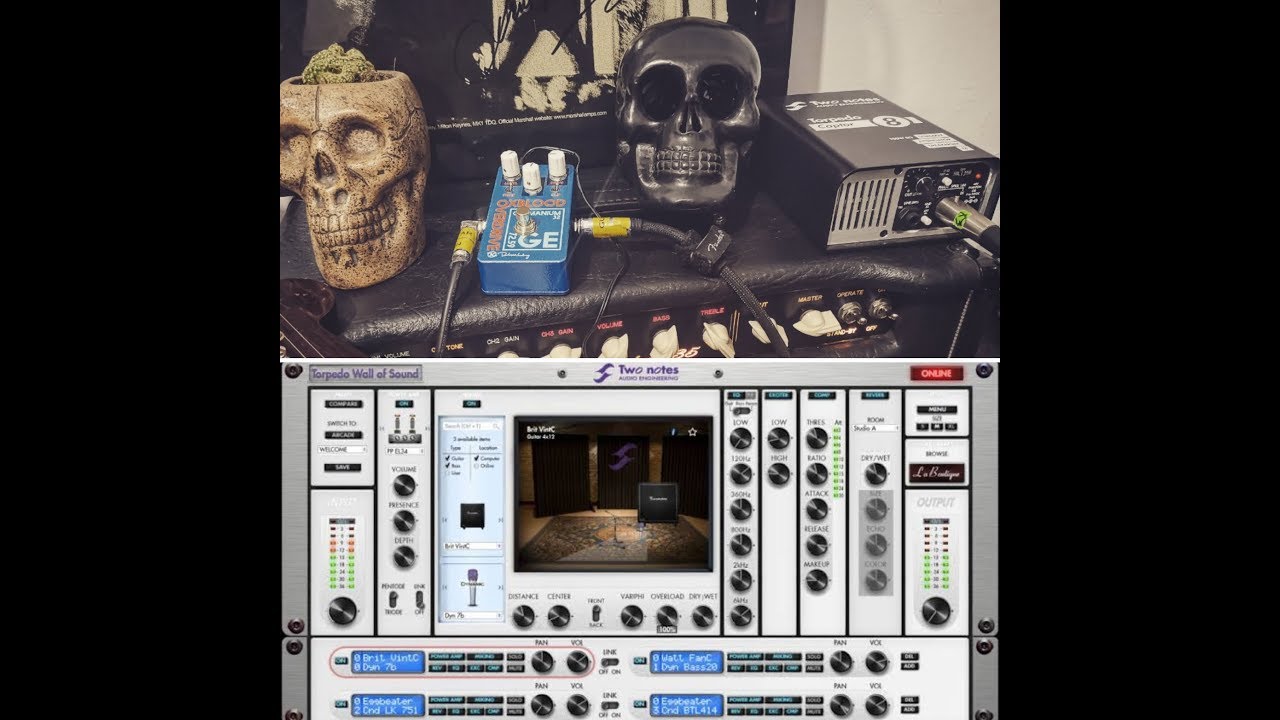
Task: Click the INPUT level knob
Action: [342, 609]
